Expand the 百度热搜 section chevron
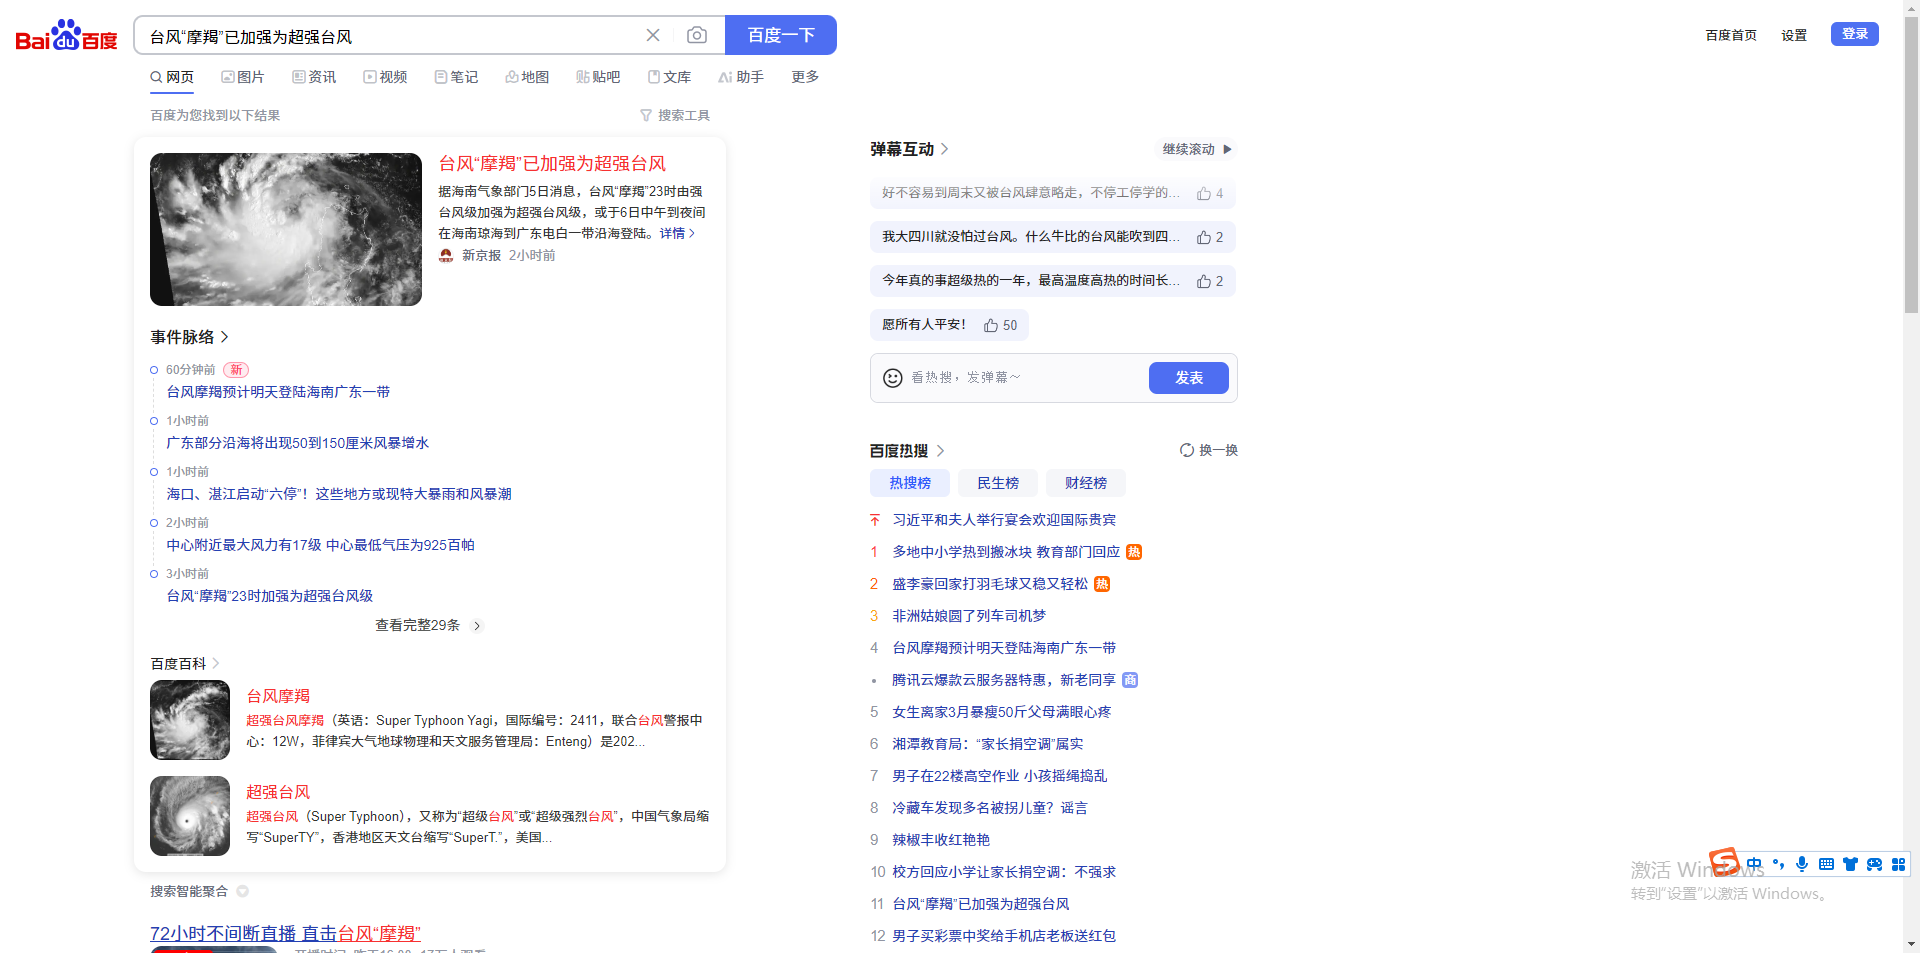This screenshot has height=953, width=1920. pyautogui.click(x=940, y=451)
